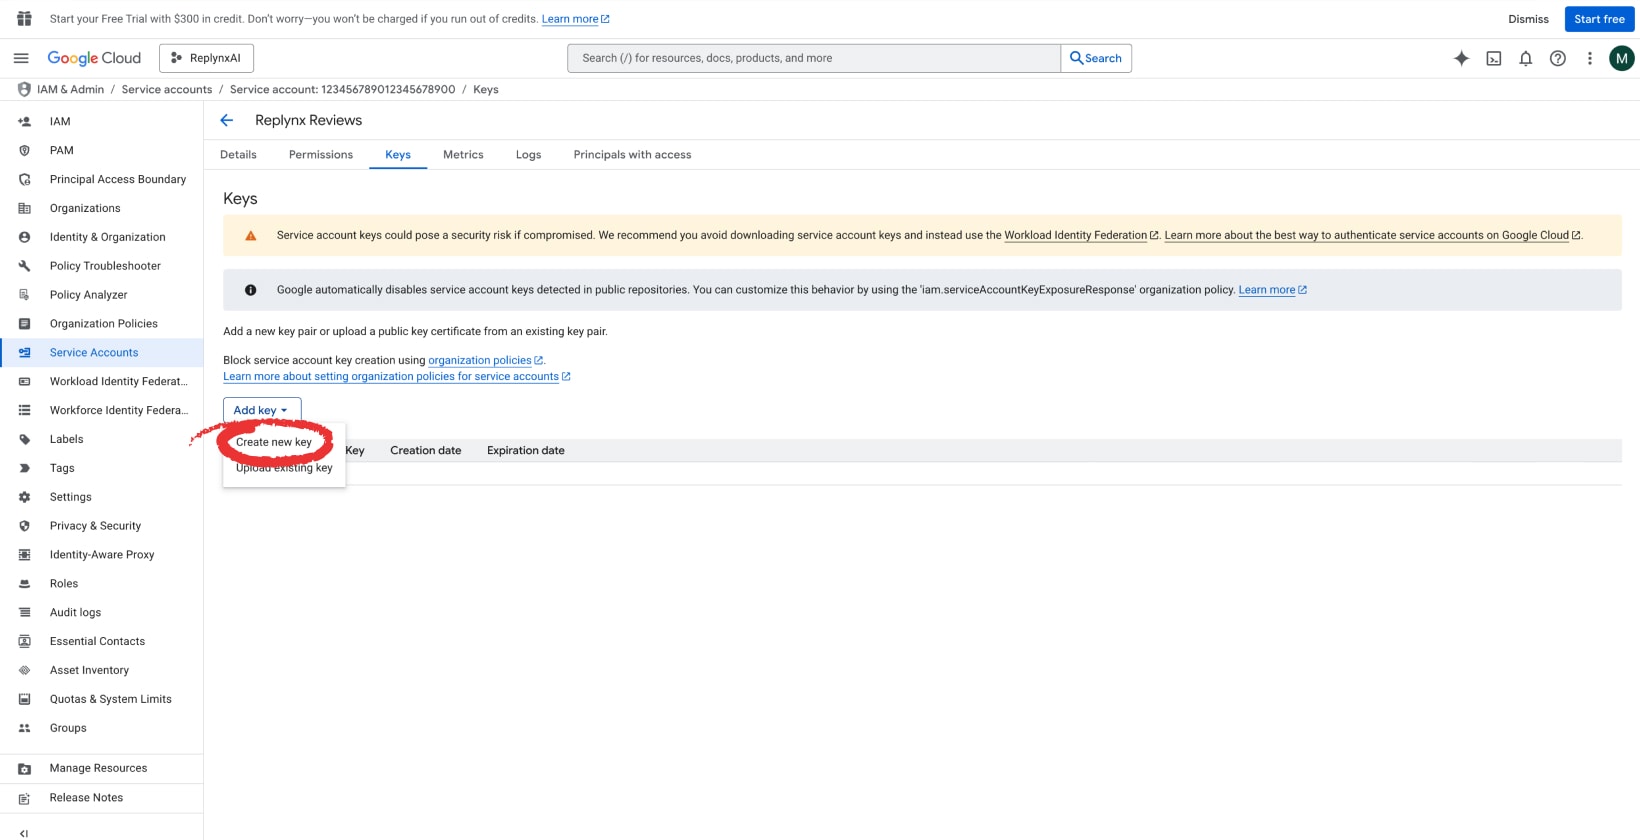Viewport: 1640px width, 840px height.
Task: Open Quotas & System Limits
Action: coord(102,700)
